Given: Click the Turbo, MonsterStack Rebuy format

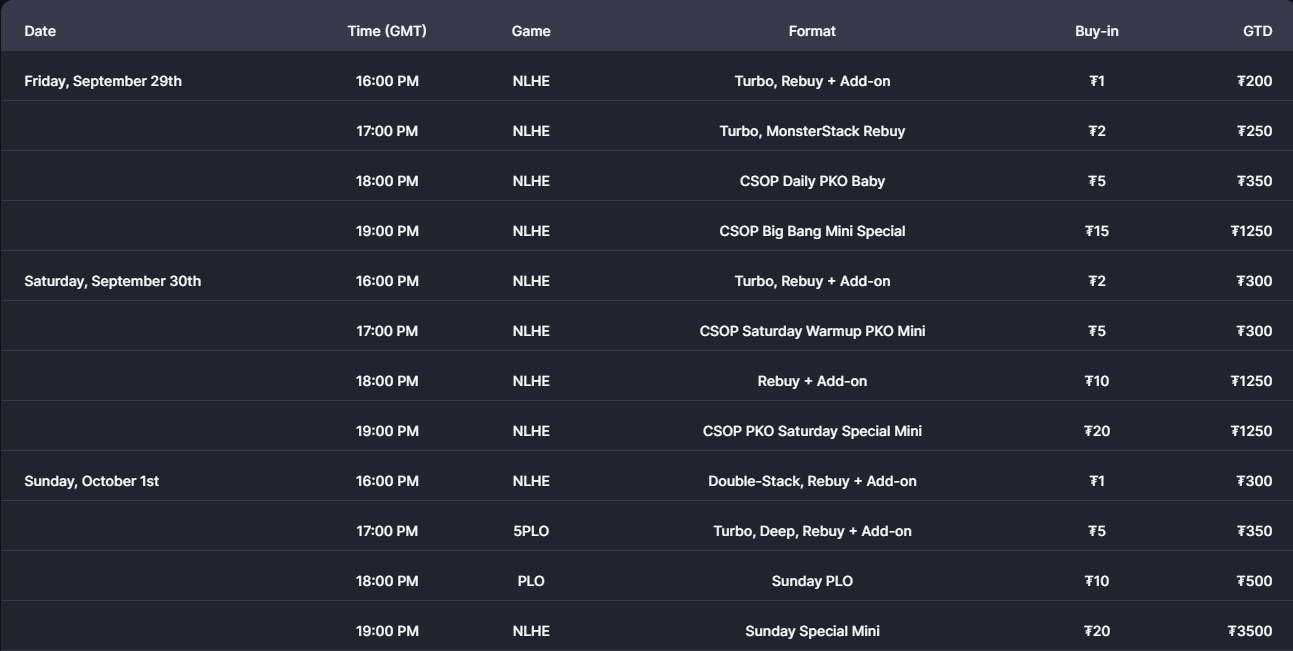Looking at the screenshot, I should click(812, 131).
